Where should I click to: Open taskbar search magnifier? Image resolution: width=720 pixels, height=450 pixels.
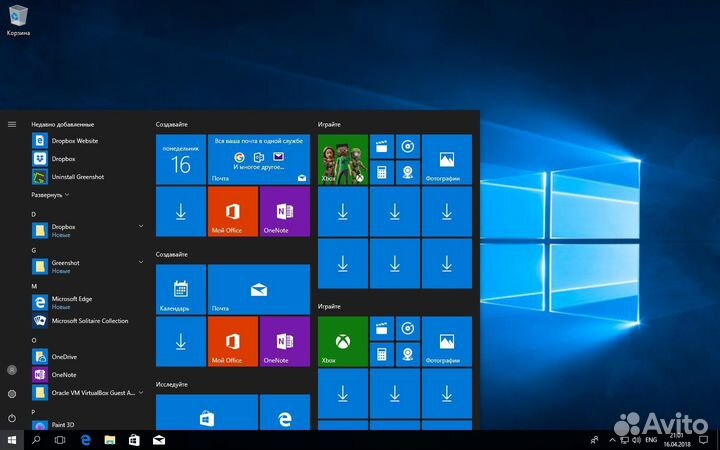coord(36,440)
